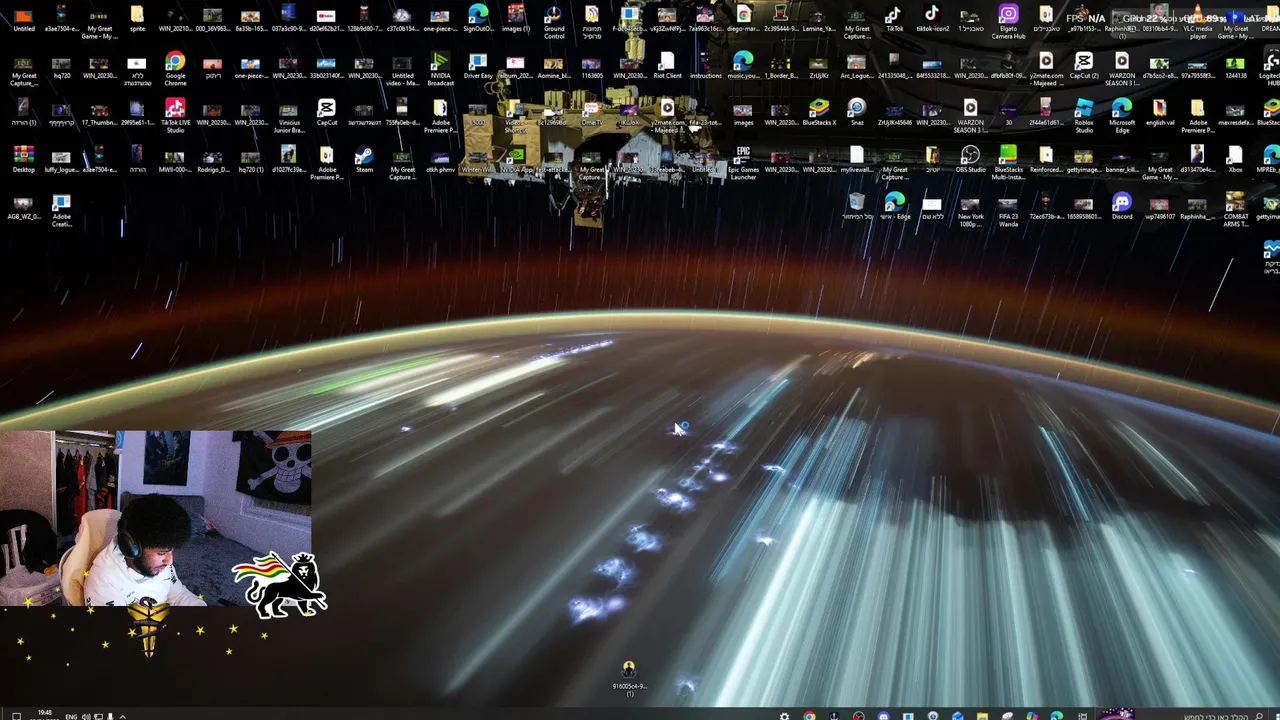This screenshot has width=1280, height=720.
Task: Launch NVIDIA Broadcast from the desktop
Action: point(440,69)
